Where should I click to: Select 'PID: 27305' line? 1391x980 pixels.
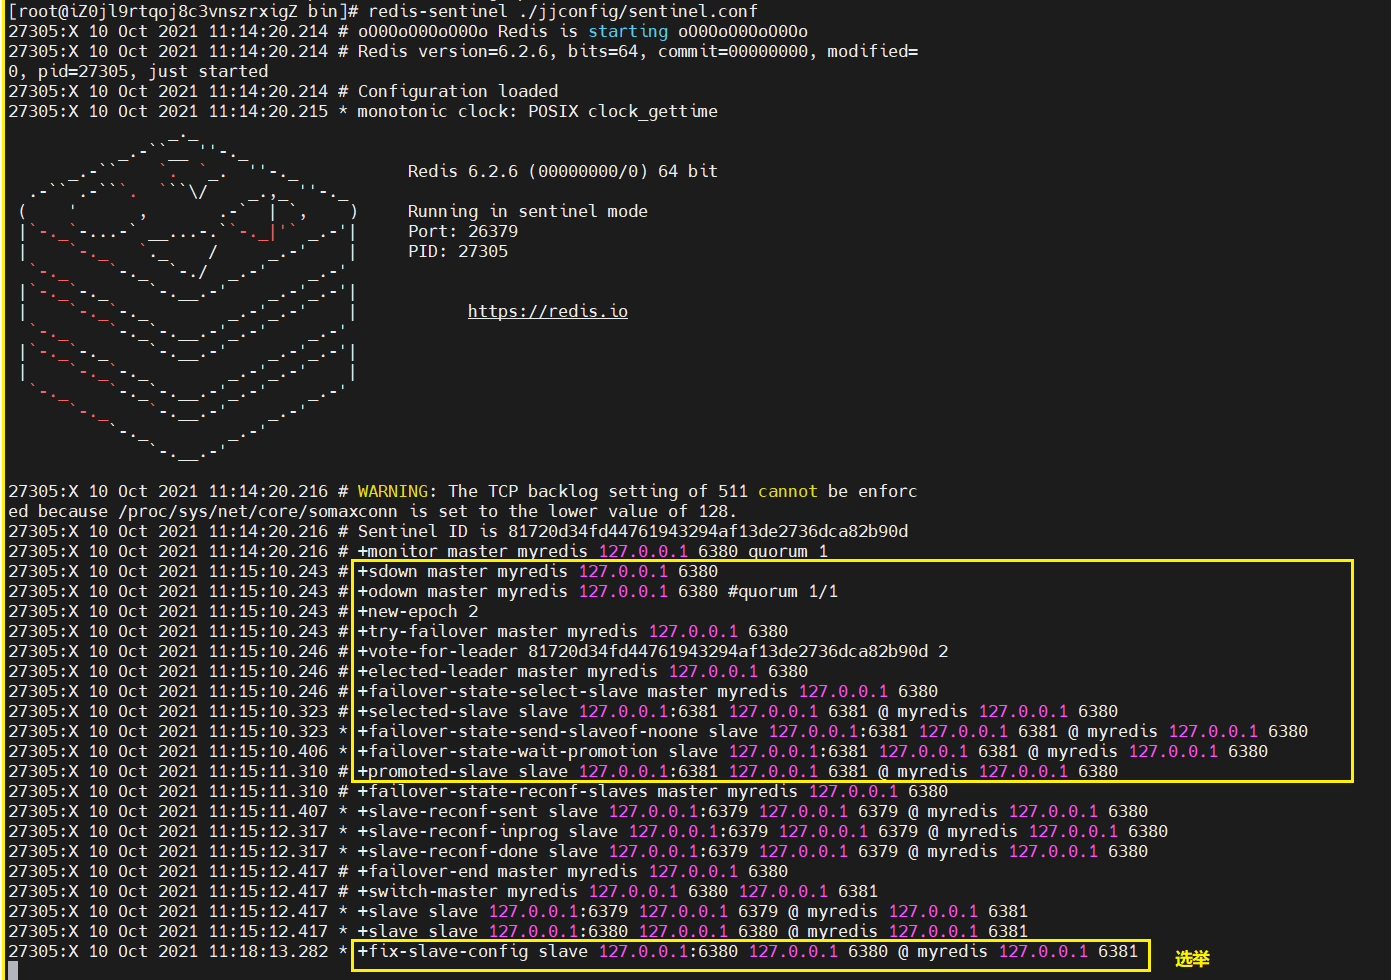[x=458, y=251]
